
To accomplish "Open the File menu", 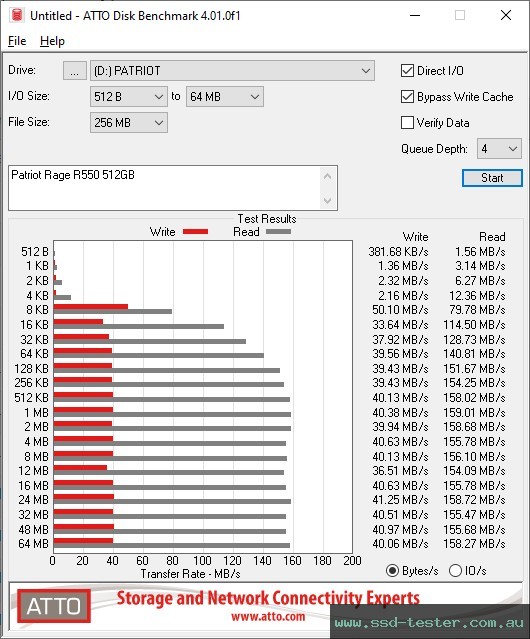I will coord(17,41).
